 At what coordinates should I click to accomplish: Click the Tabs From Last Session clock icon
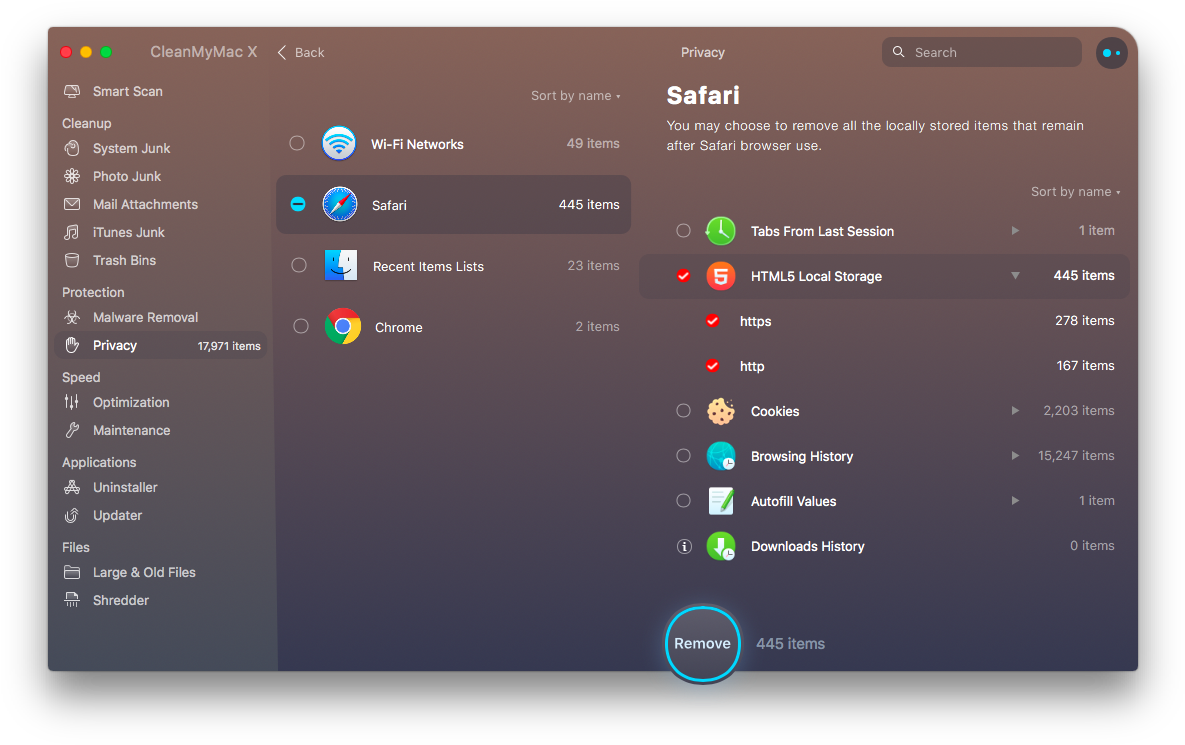click(x=721, y=230)
